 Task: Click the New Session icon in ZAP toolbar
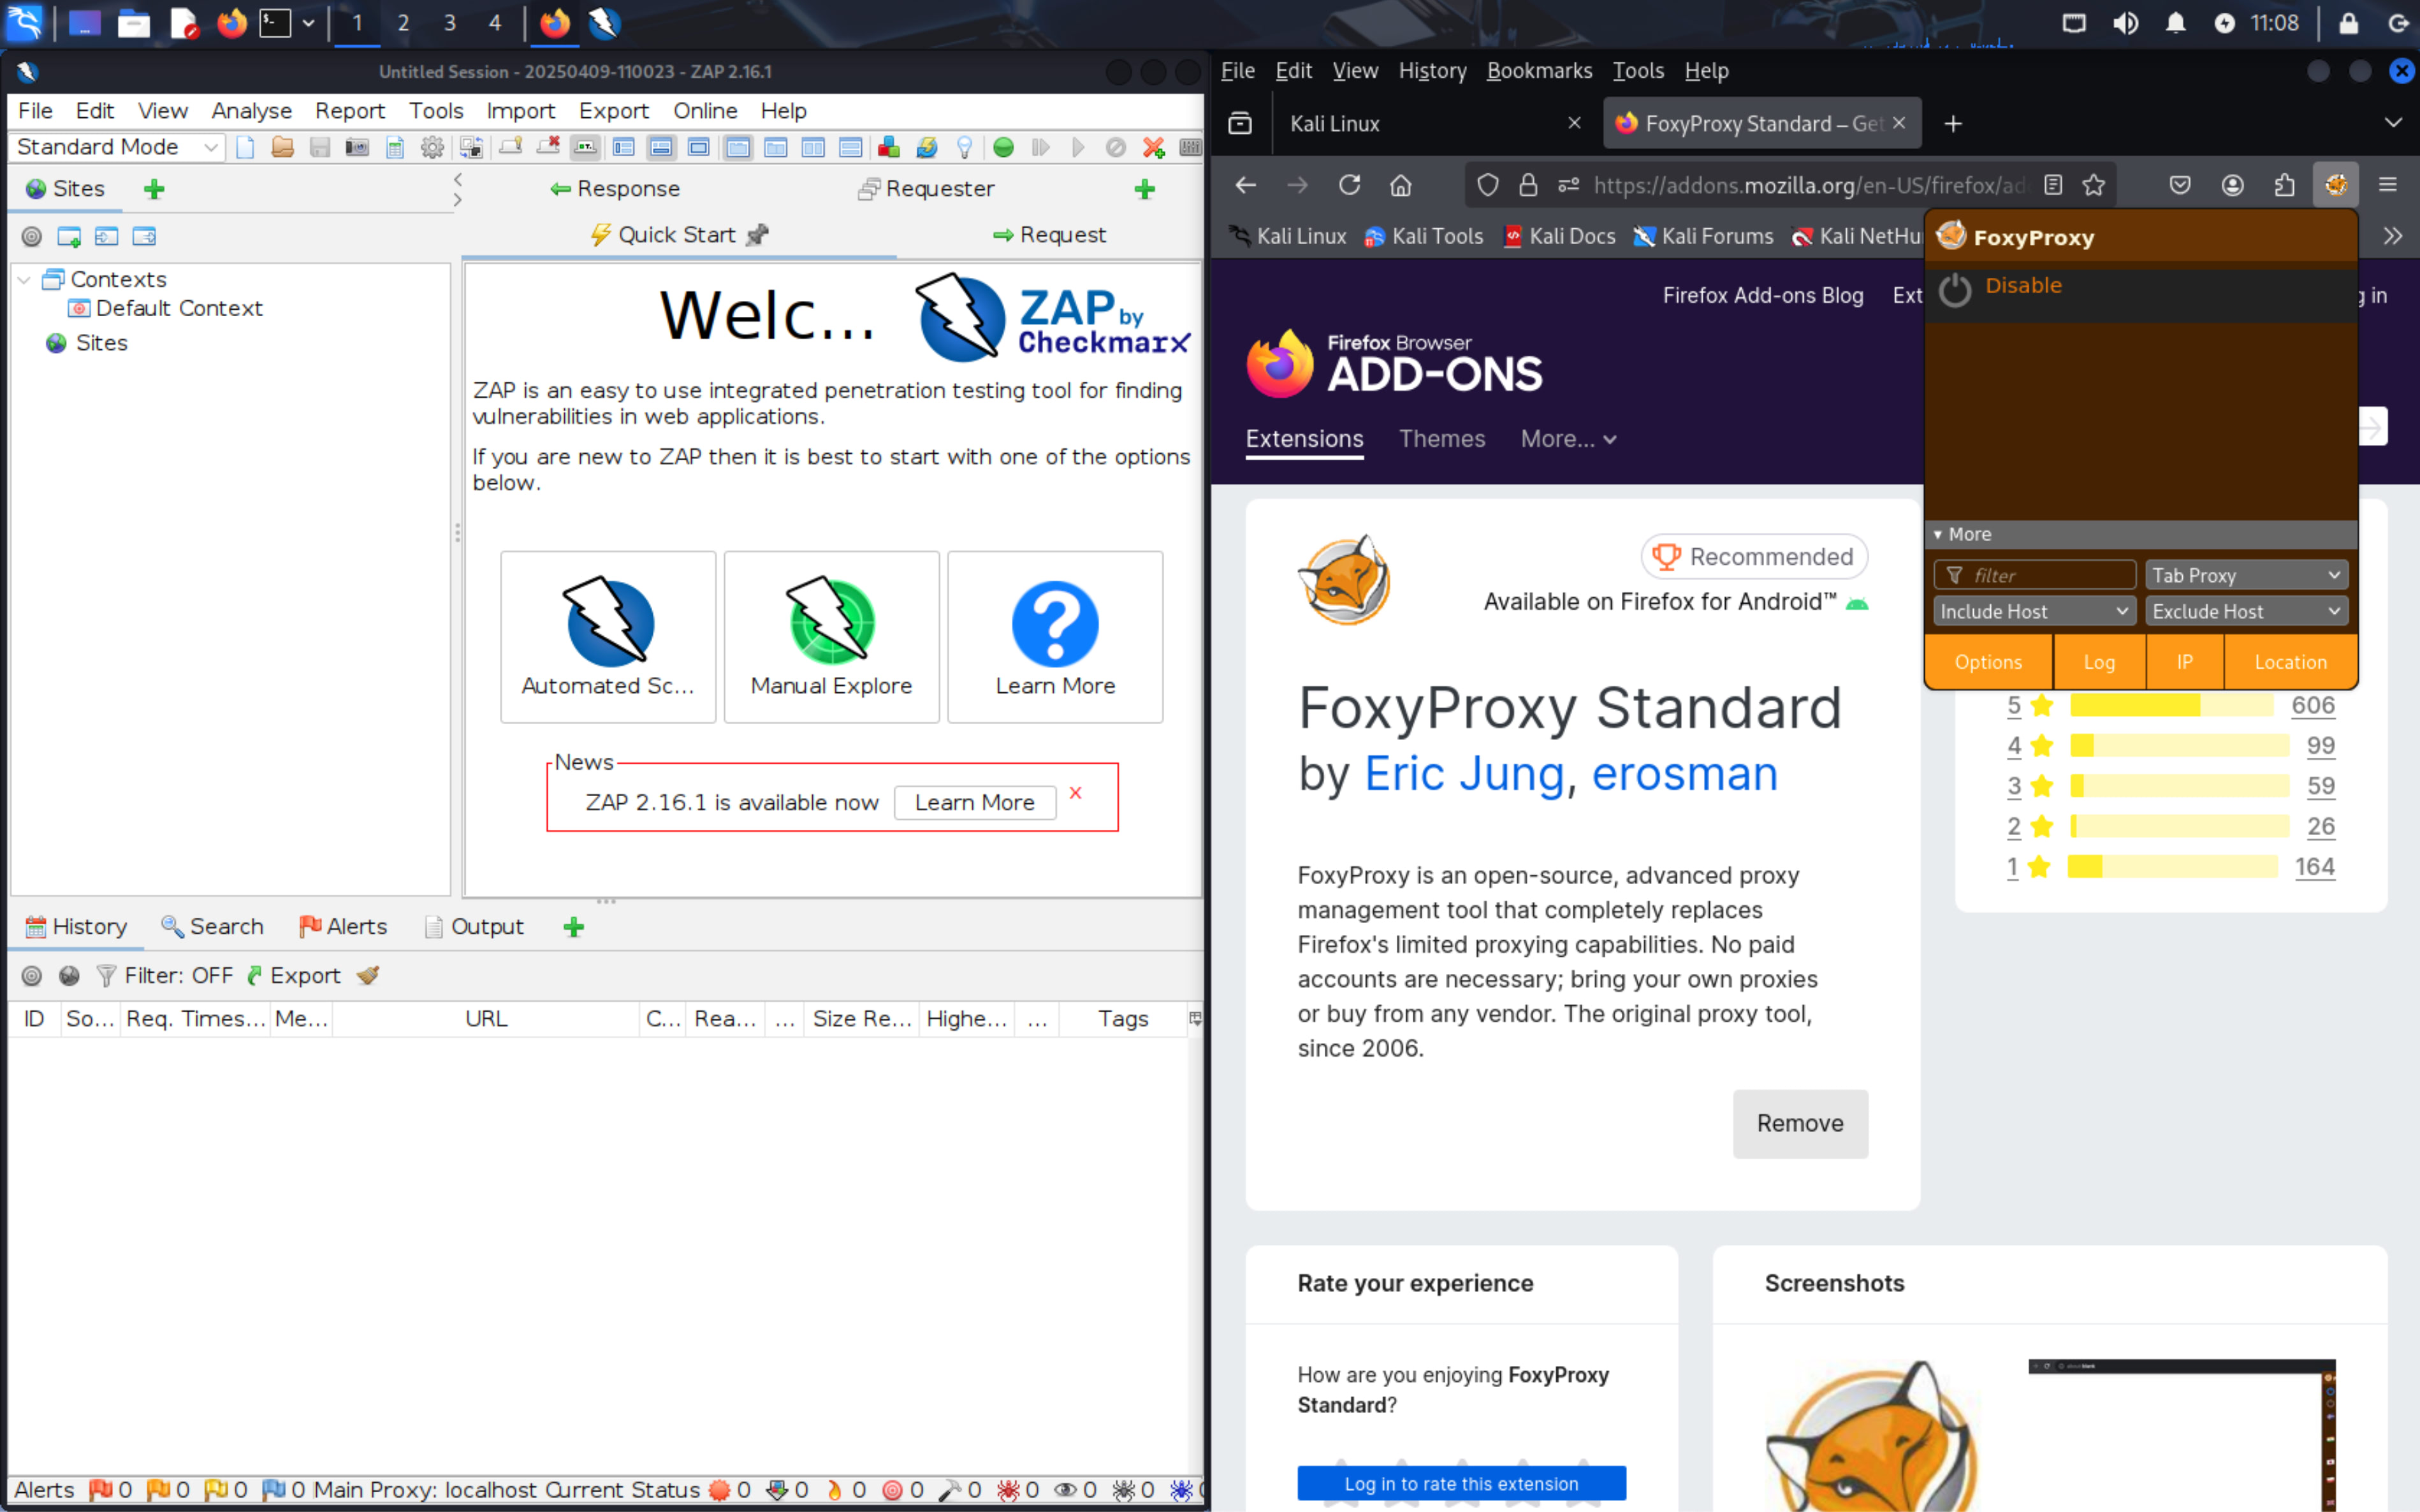pyautogui.click(x=245, y=148)
